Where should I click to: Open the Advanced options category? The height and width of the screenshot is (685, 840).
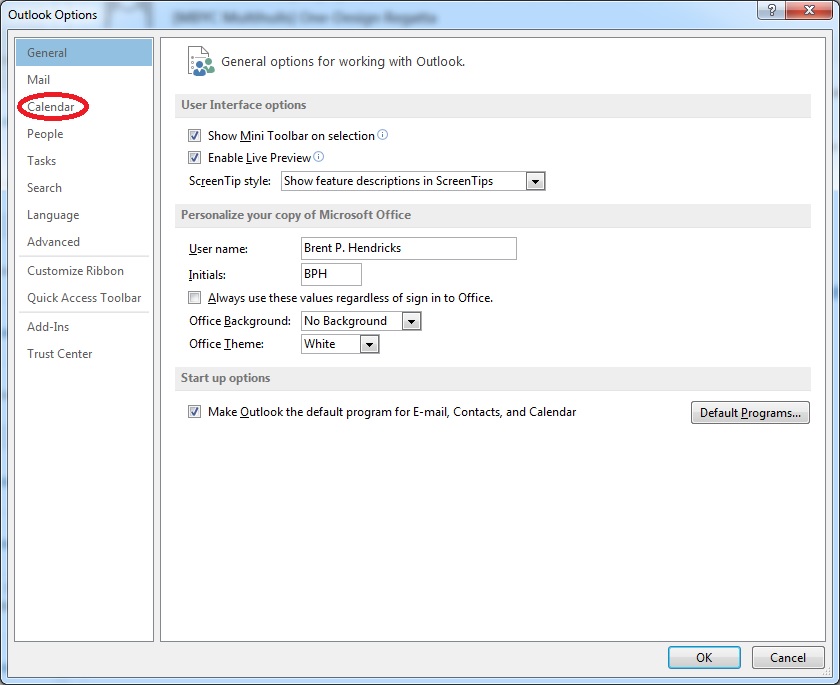click(84, 242)
